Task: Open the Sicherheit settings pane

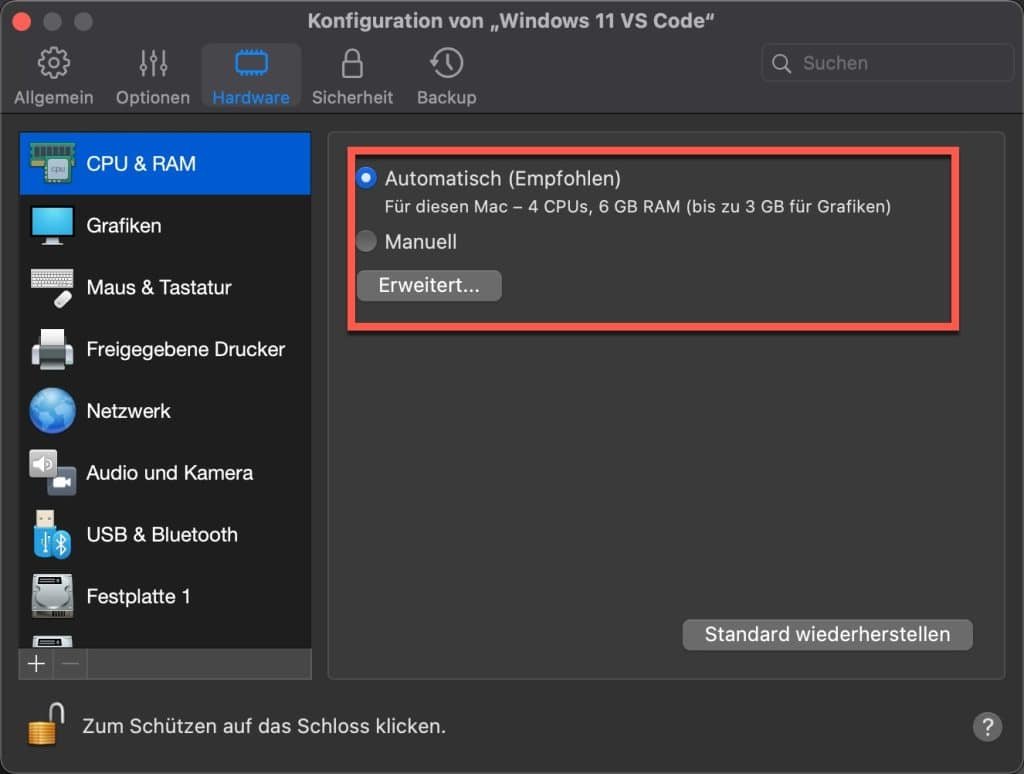Action: point(352,75)
